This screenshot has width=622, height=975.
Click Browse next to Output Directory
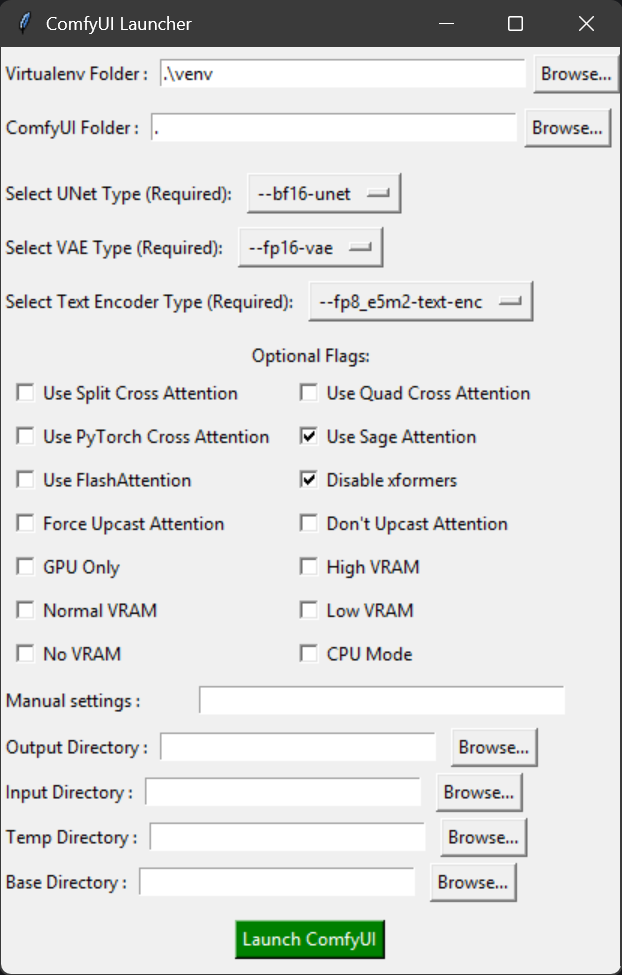494,747
